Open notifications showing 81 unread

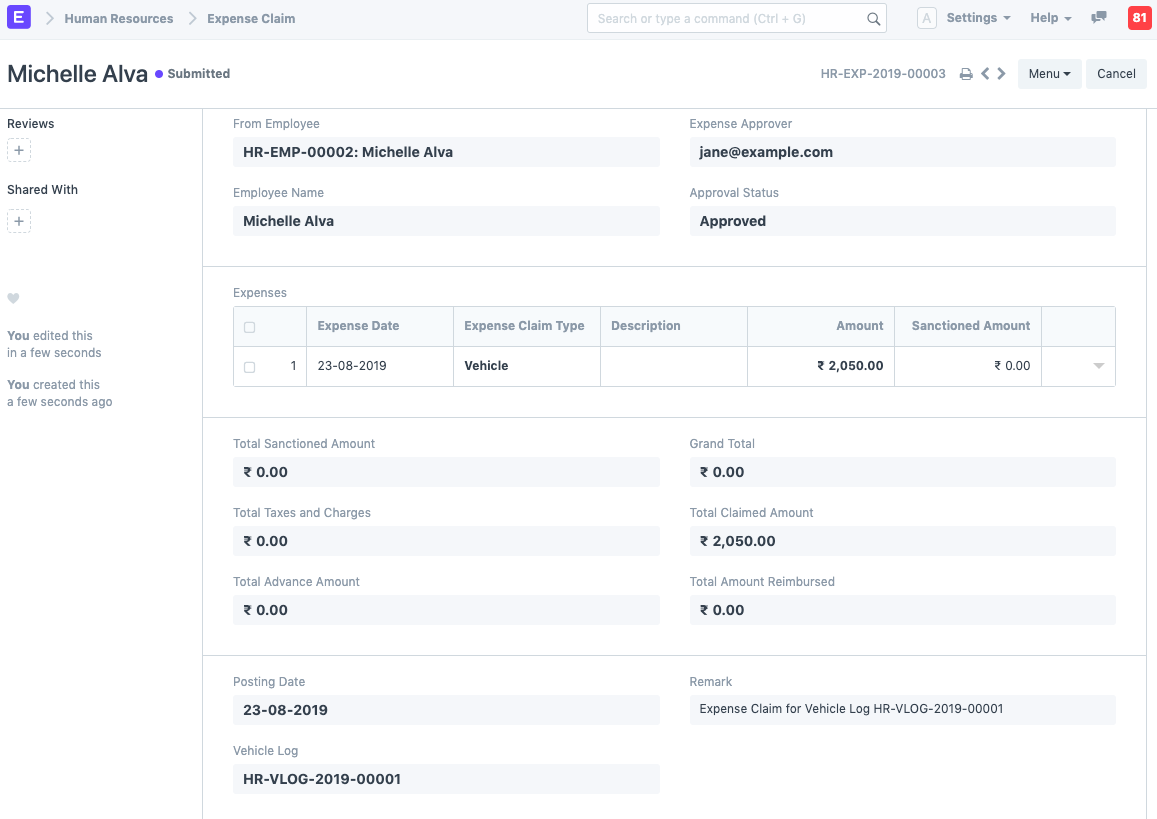(1139, 18)
